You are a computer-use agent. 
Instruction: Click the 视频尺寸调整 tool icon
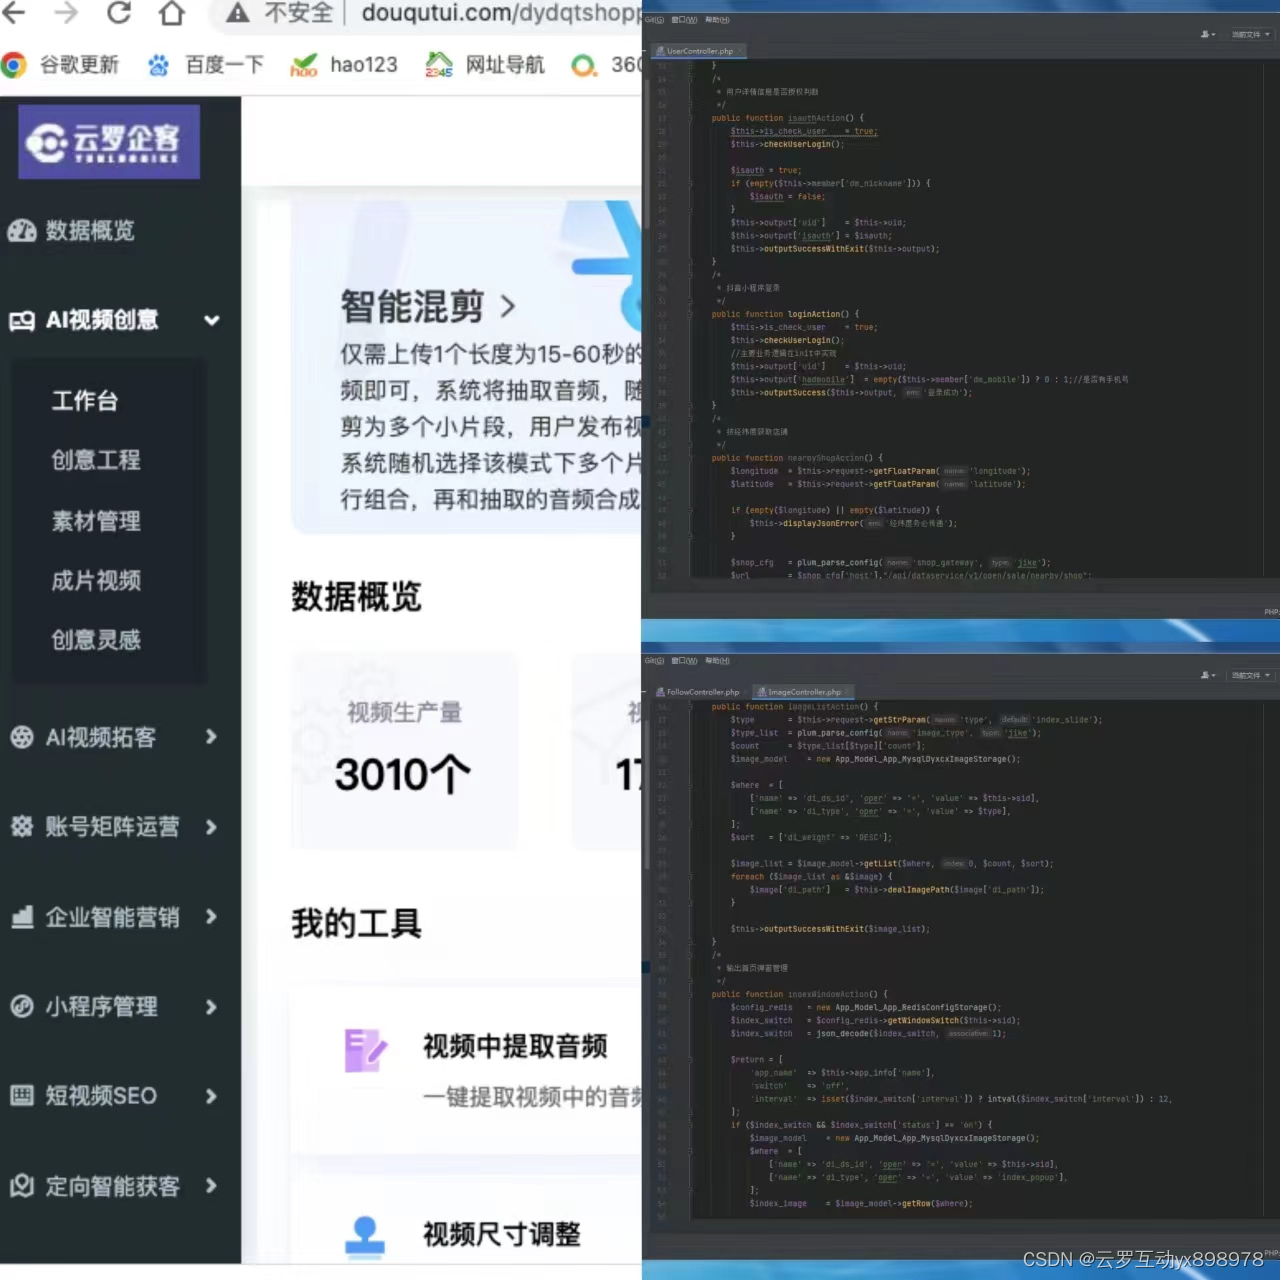pos(365,1235)
